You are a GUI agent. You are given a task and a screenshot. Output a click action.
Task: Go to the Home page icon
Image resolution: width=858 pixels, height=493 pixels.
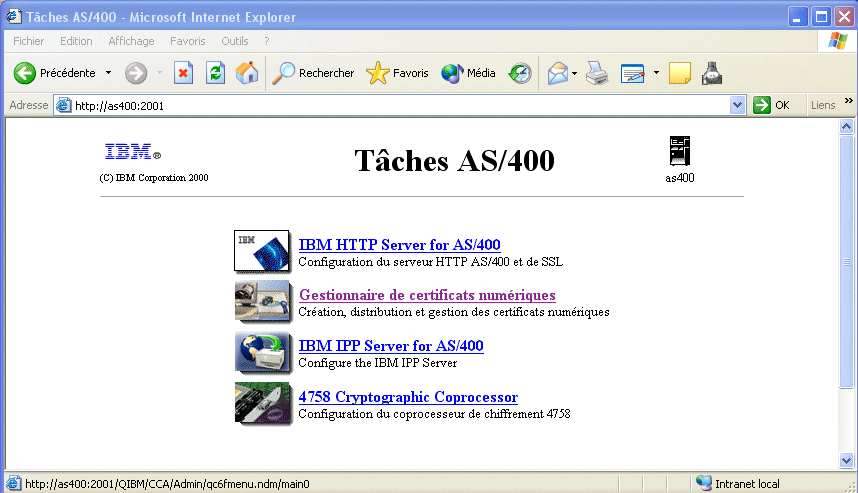pos(247,73)
